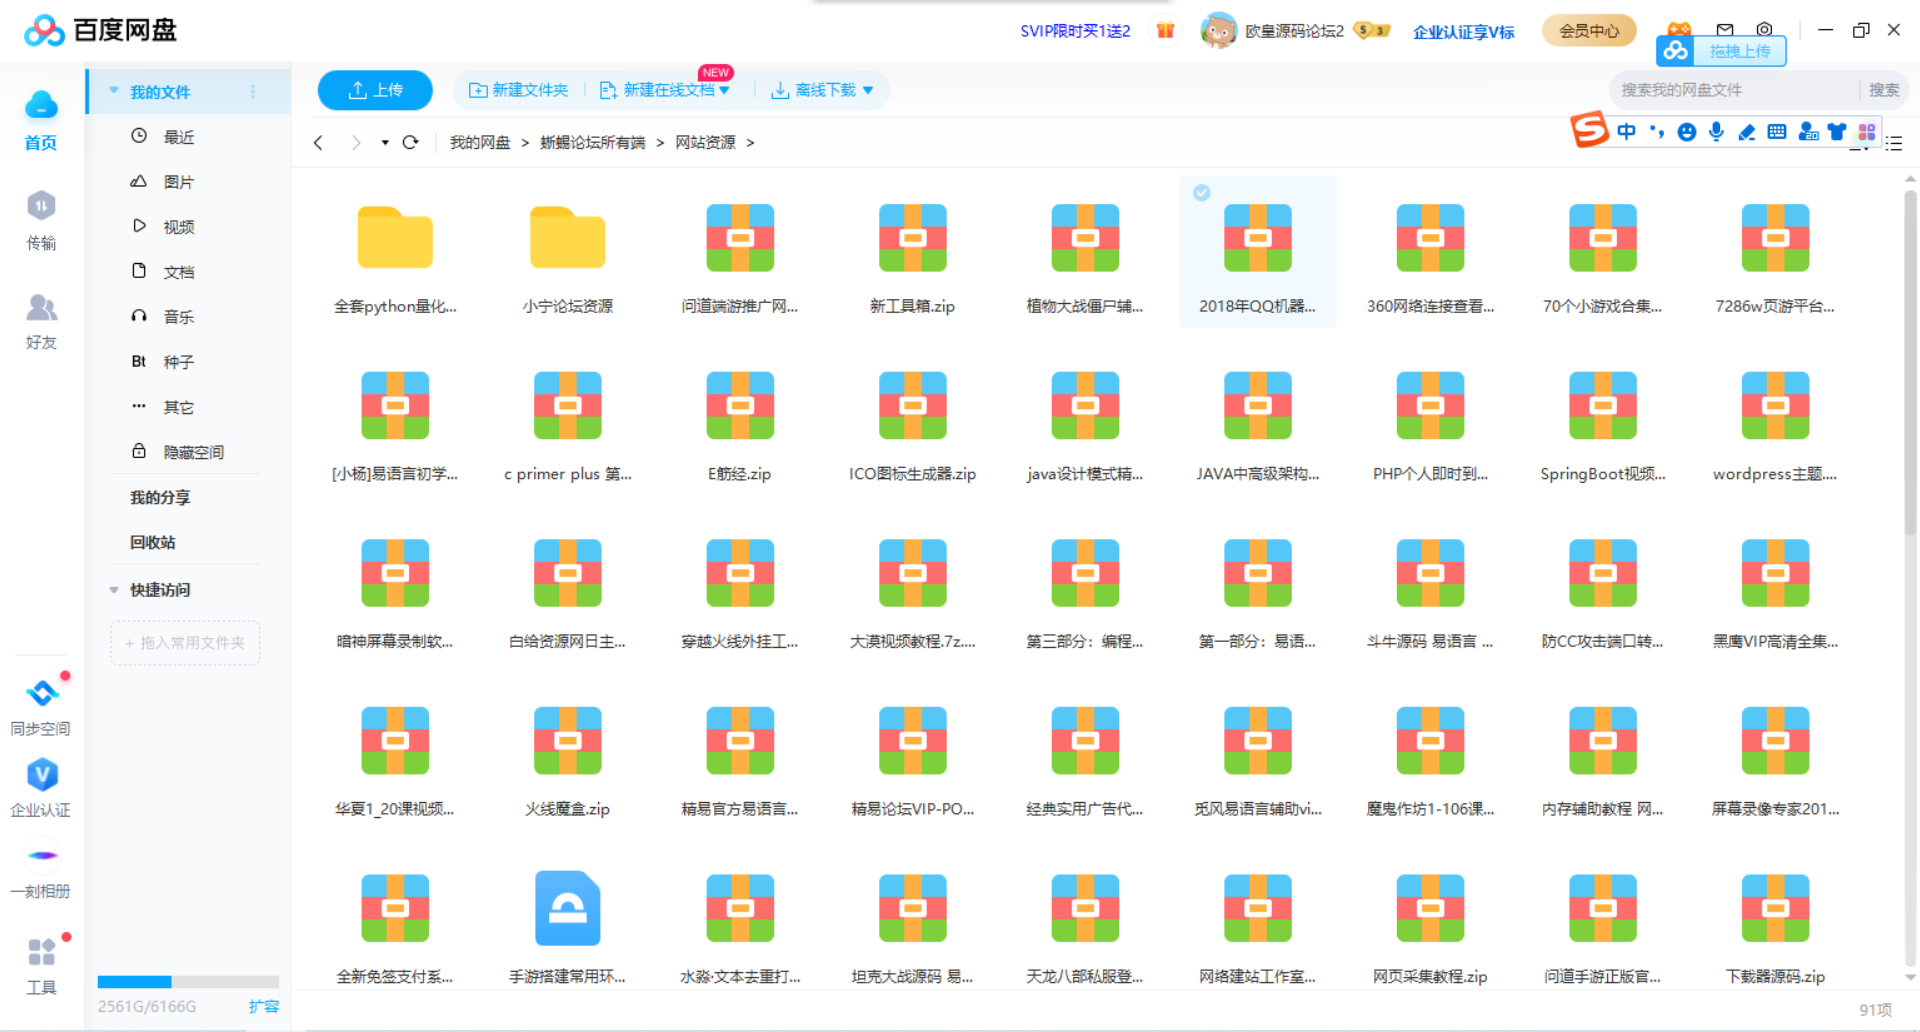The image size is (1920, 1032).
Task: Open Sogou skin shirt icon
Action: tap(1837, 132)
